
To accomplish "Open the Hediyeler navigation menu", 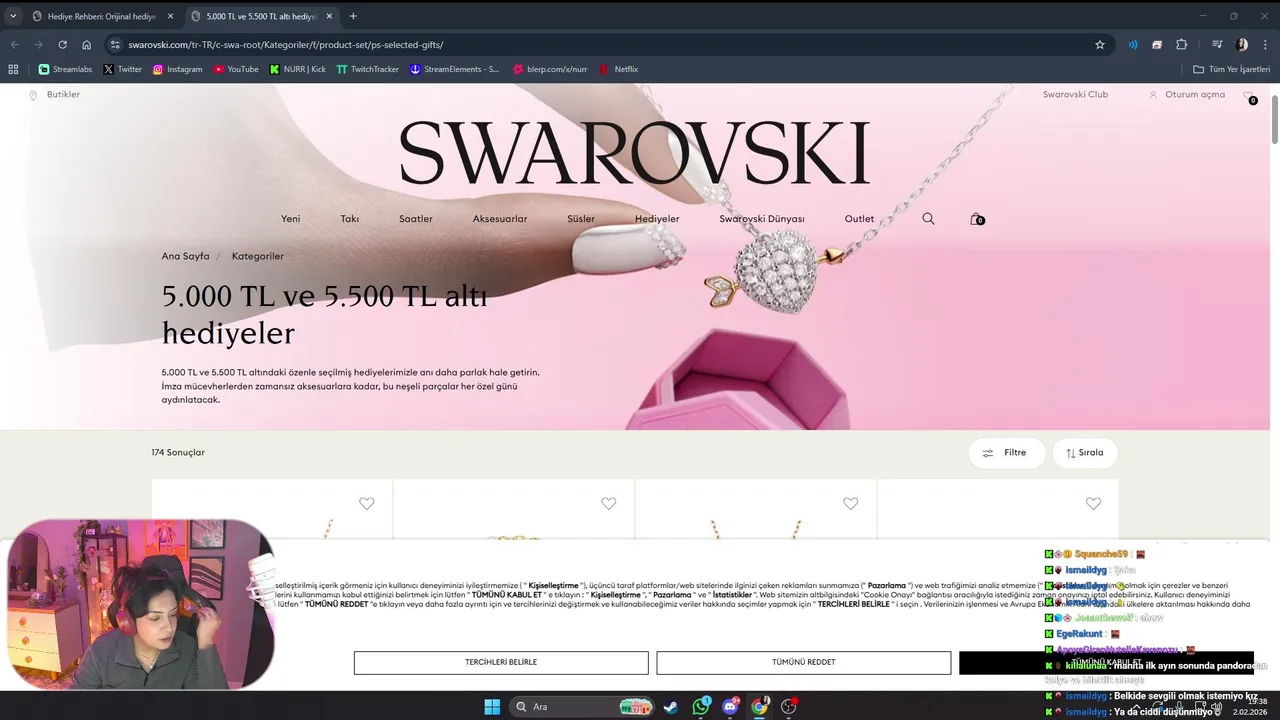I will 657,219.
